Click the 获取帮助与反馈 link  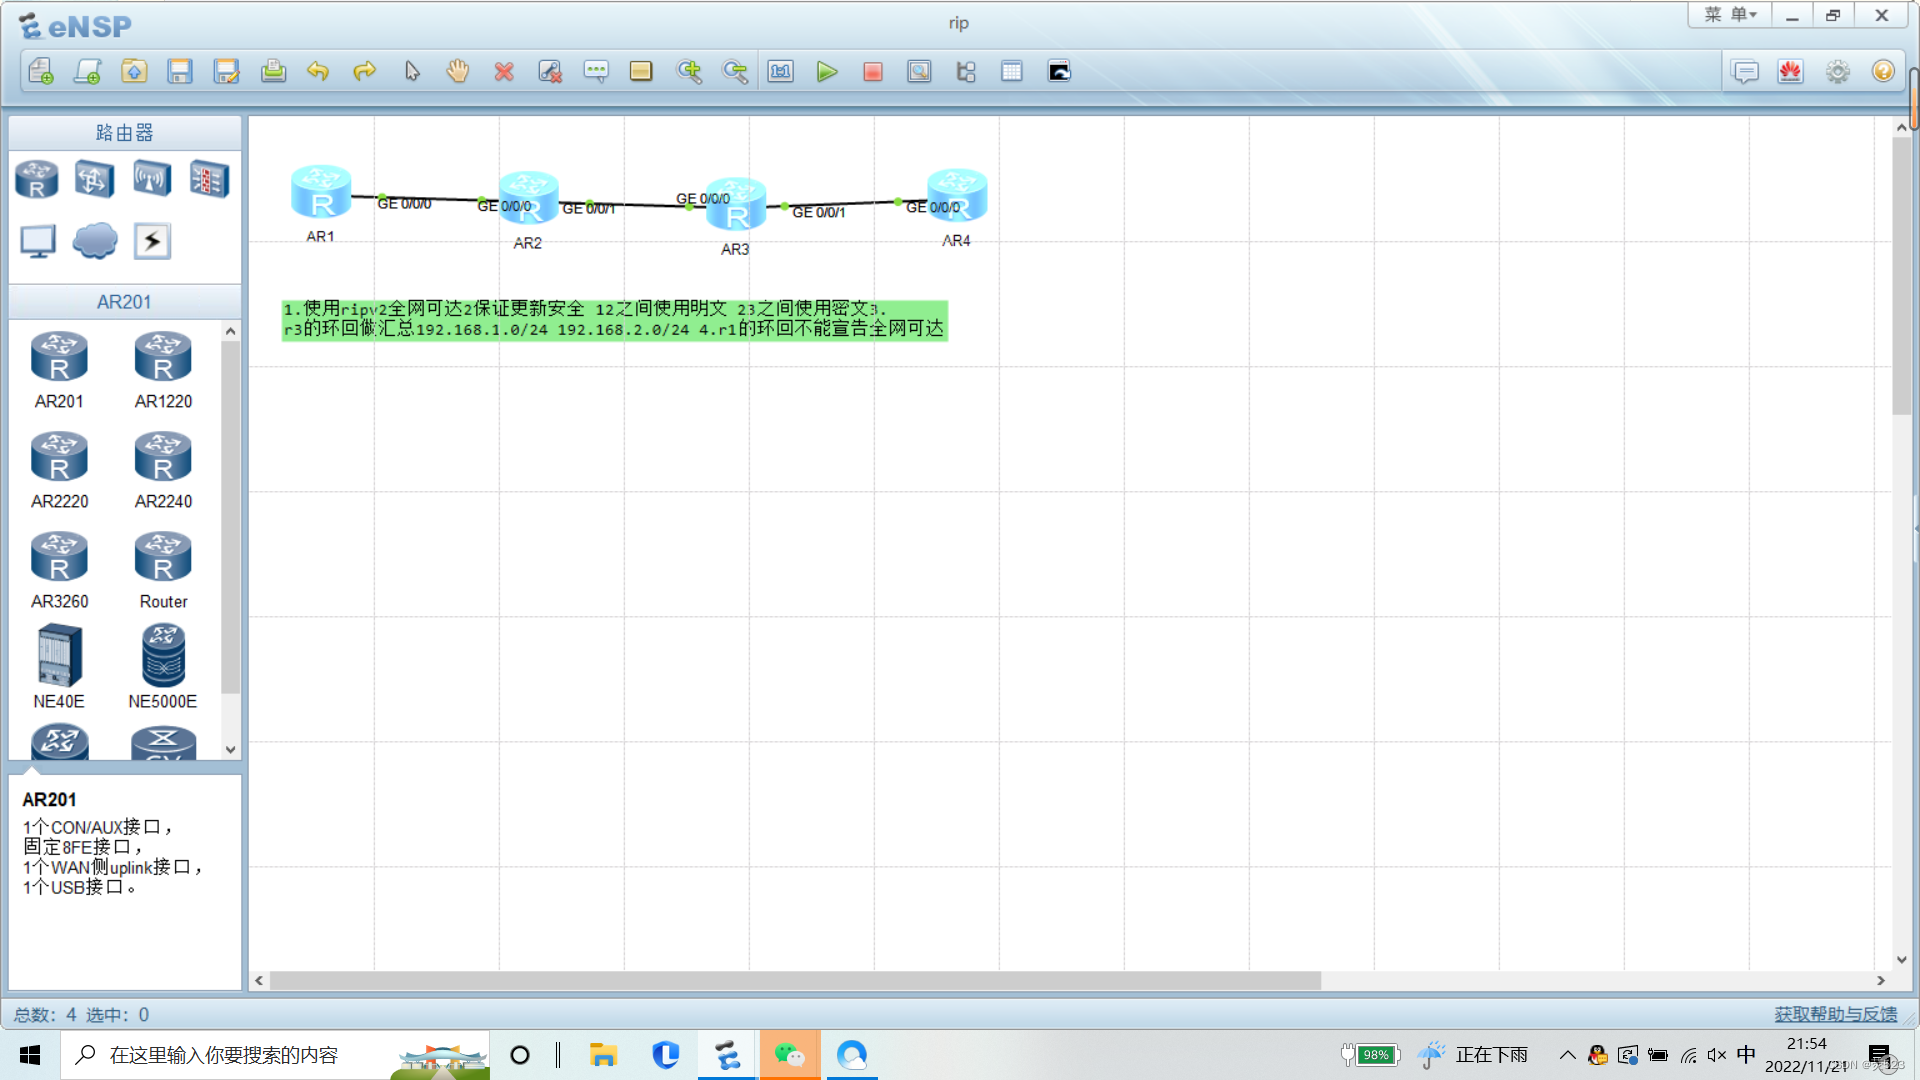click(x=1835, y=1014)
